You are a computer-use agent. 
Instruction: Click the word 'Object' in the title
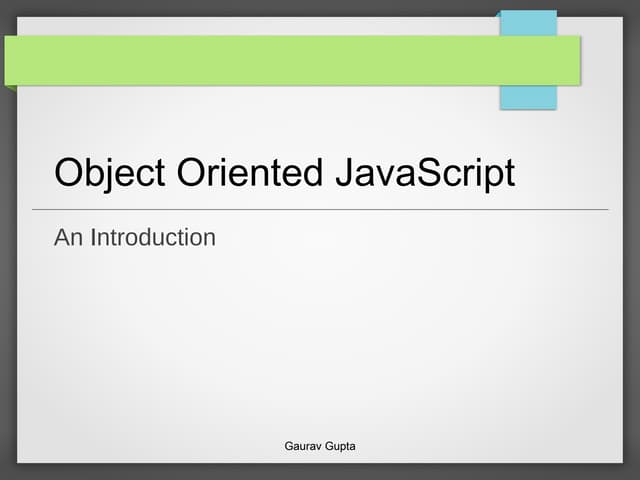point(110,173)
